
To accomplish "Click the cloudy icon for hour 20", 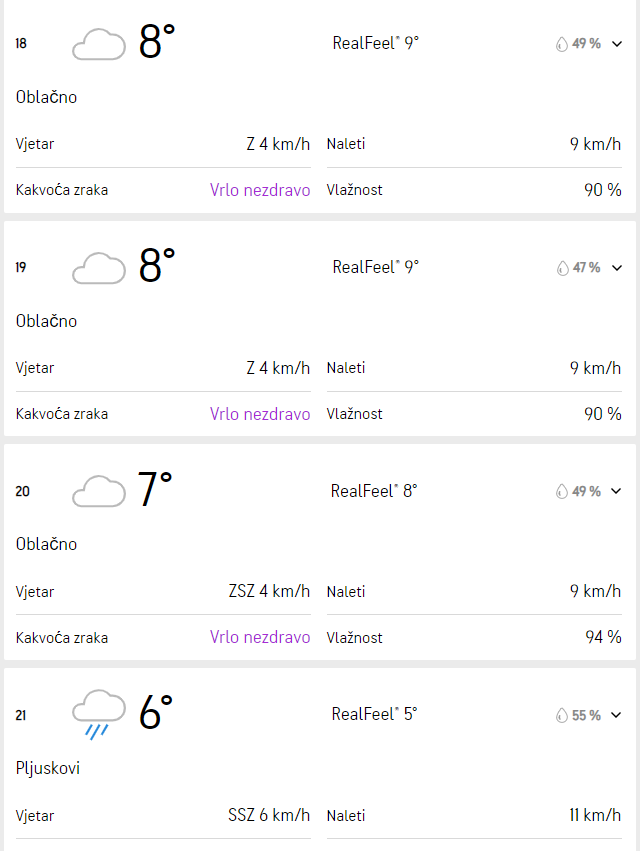I will (99, 491).
